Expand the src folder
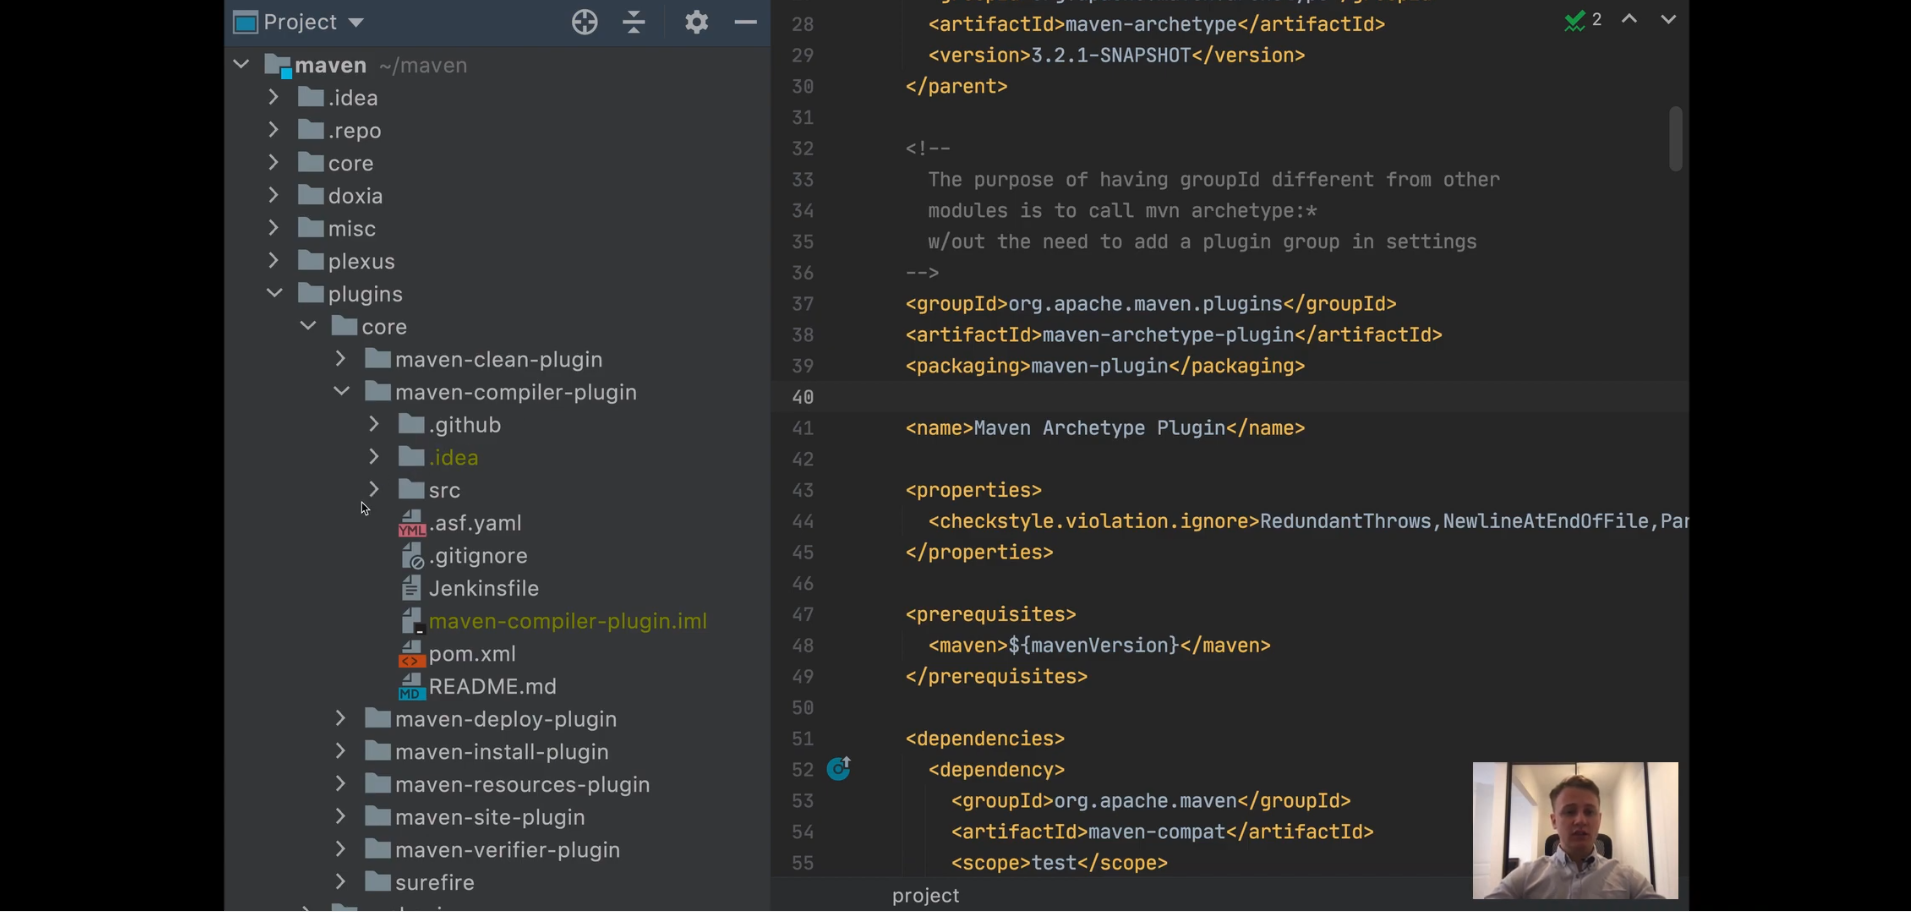This screenshot has height=912, width=1911. point(374,490)
